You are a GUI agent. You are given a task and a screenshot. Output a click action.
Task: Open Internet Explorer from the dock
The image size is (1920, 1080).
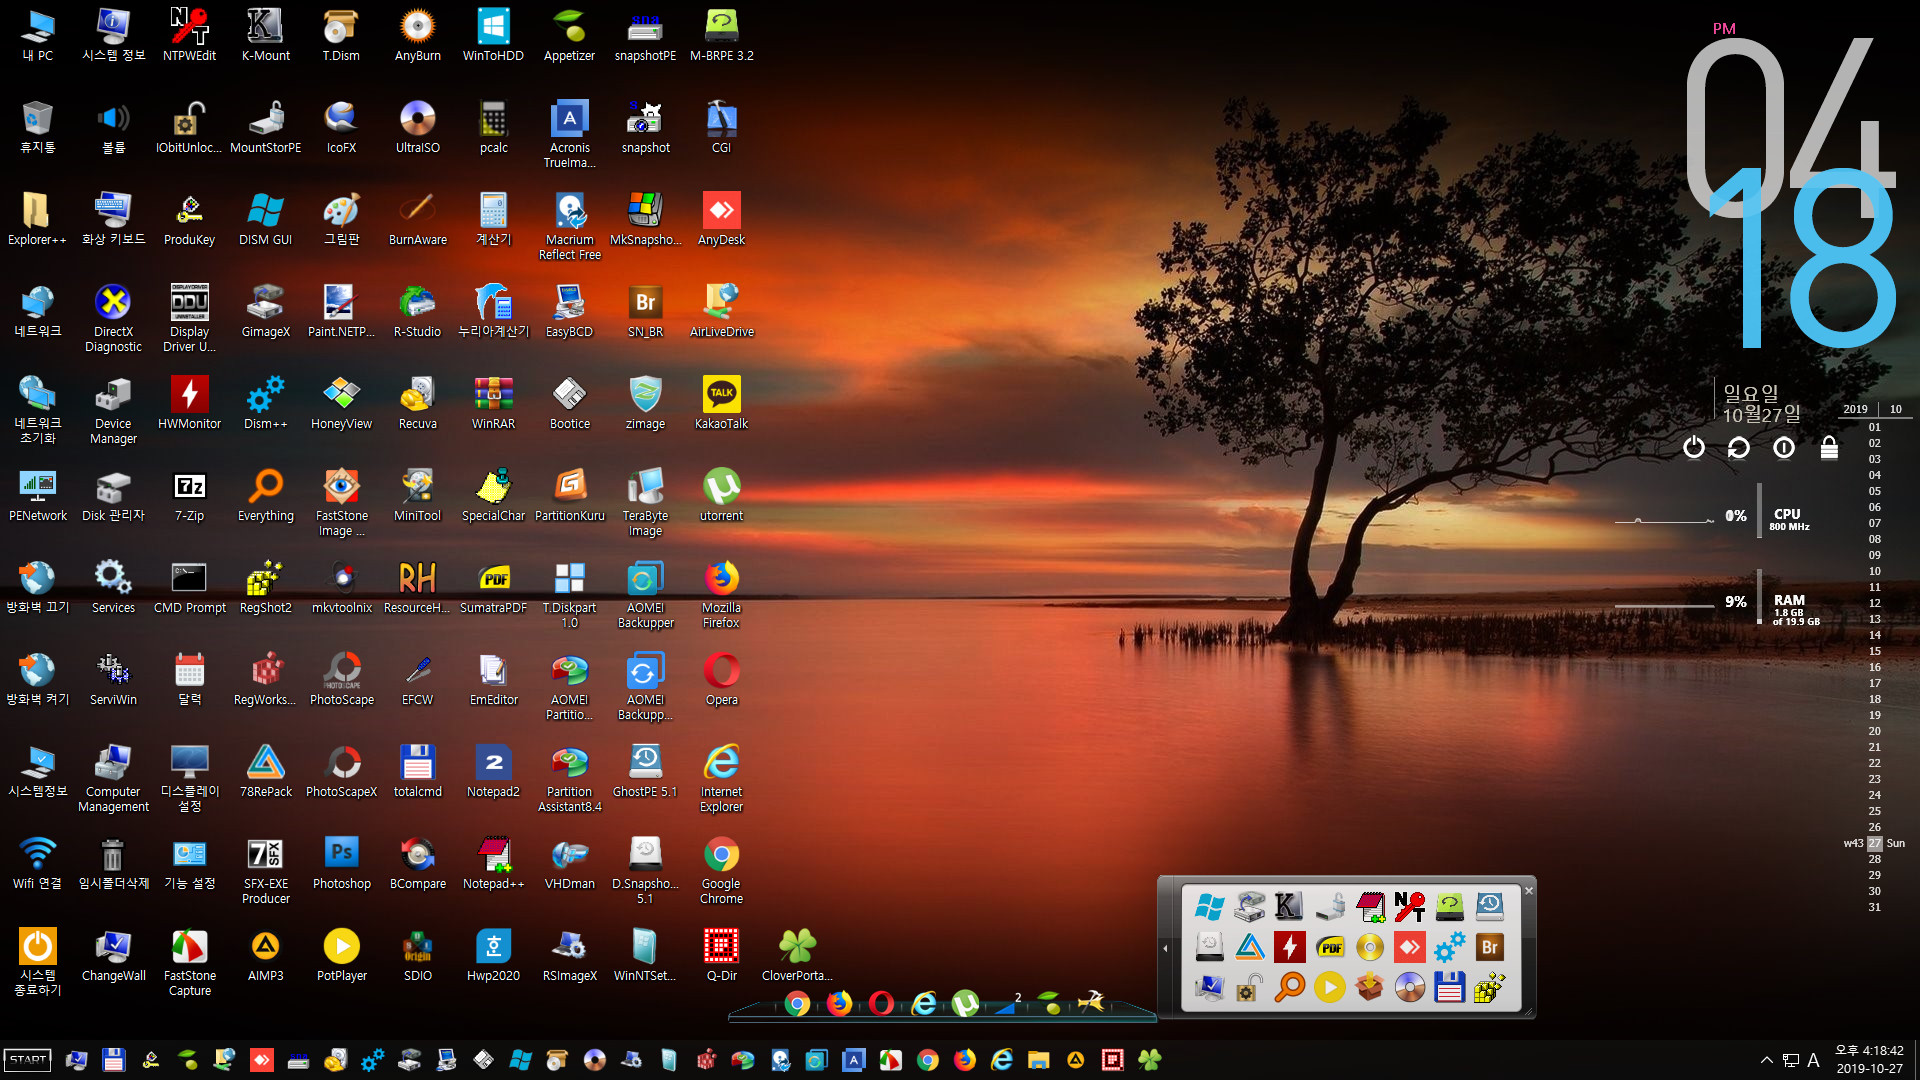click(923, 1002)
